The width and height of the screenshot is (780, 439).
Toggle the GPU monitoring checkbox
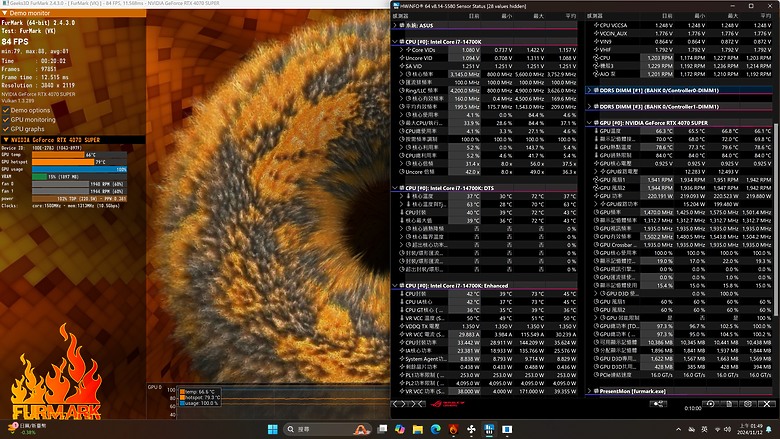click(x=6, y=119)
